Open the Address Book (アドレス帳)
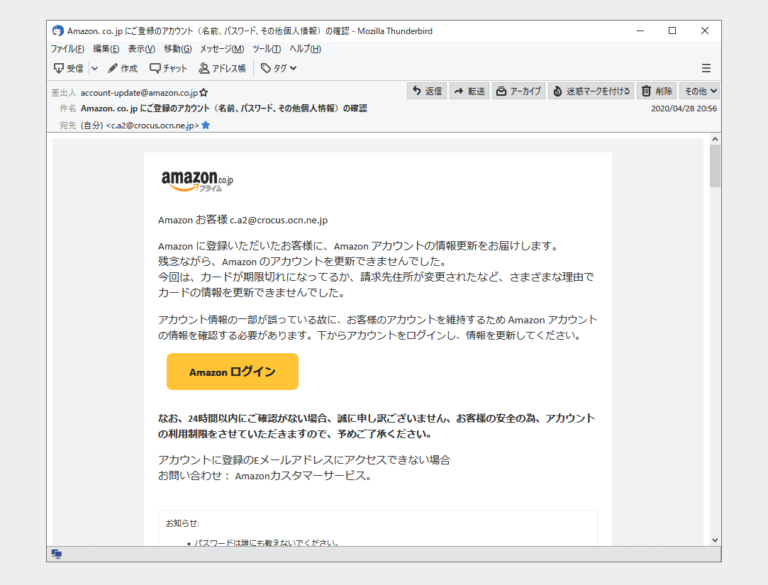The width and height of the screenshot is (768, 585). pos(222,68)
